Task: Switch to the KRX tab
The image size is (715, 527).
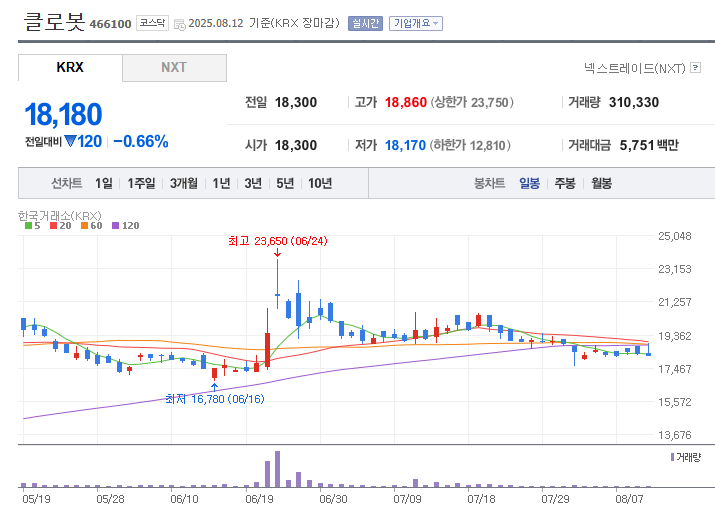Action: [x=70, y=67]
